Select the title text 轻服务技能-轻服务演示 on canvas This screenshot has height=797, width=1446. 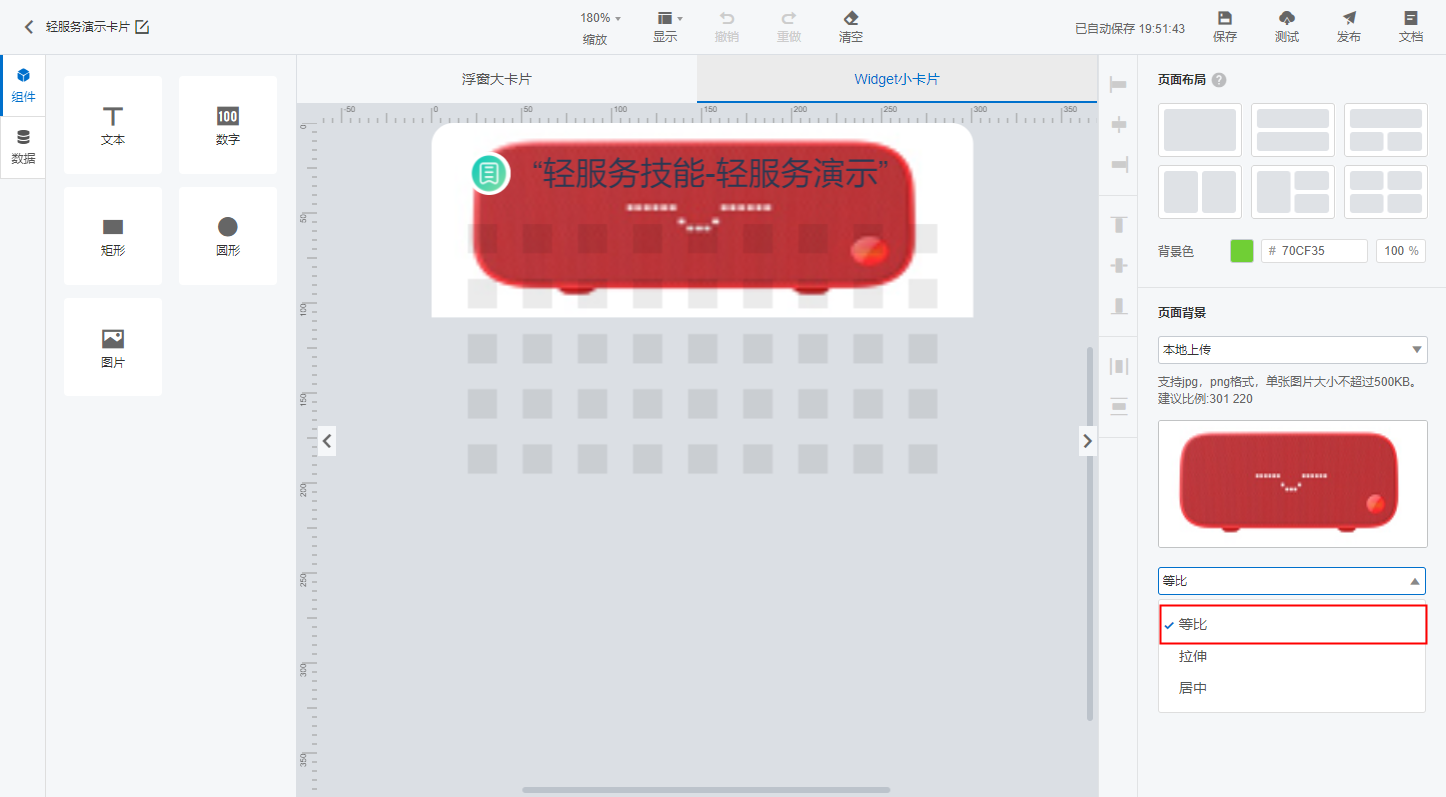(x=710, y=174)
